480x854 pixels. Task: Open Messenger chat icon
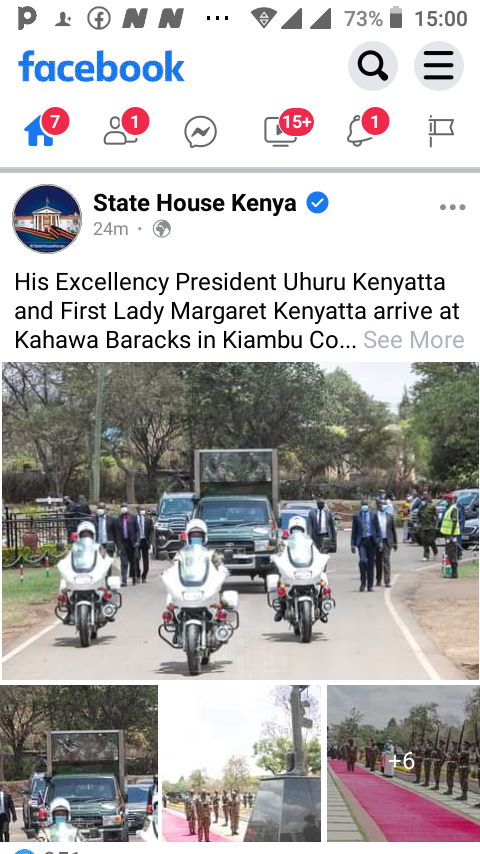[x=200, y=132]
